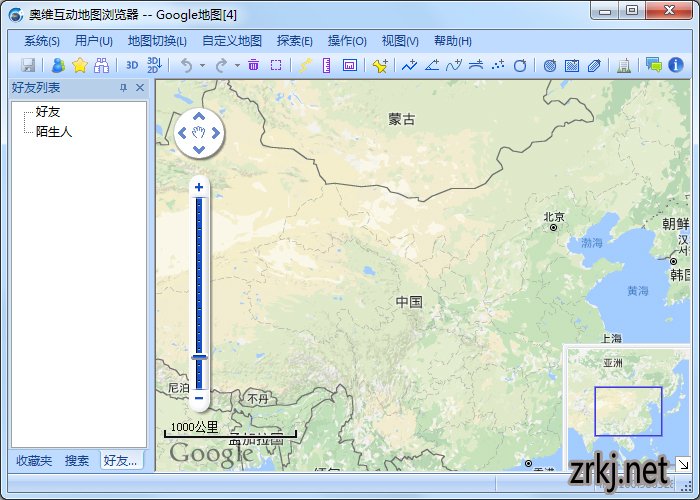Open the 地图切换(L) menu

click(x=157, y=41)
